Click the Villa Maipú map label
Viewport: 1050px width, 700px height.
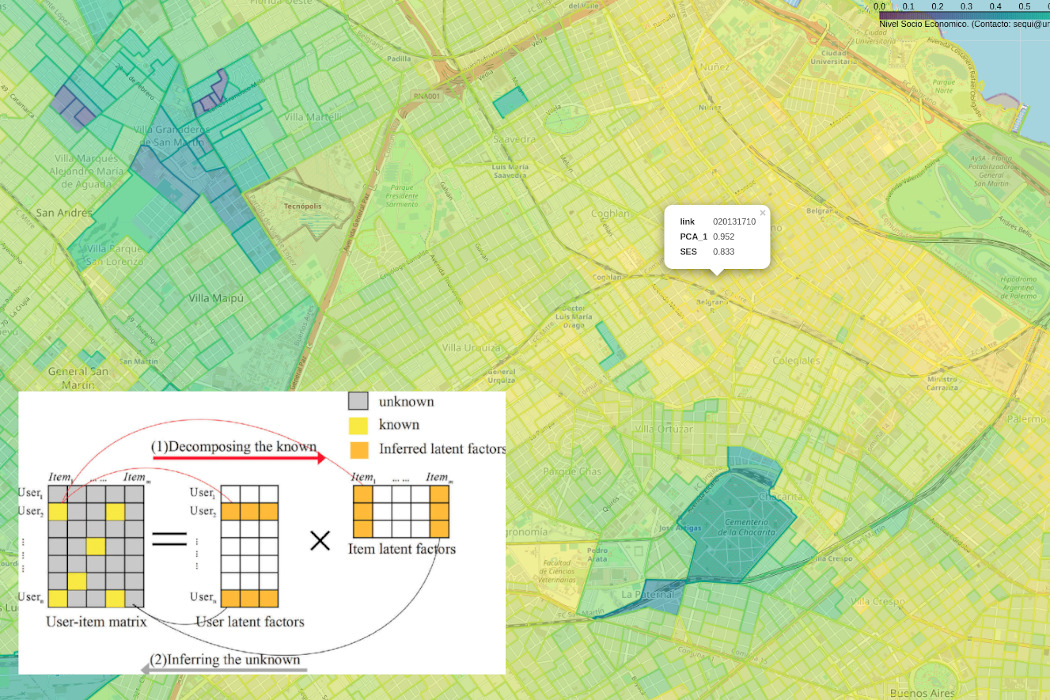[217, 298]
